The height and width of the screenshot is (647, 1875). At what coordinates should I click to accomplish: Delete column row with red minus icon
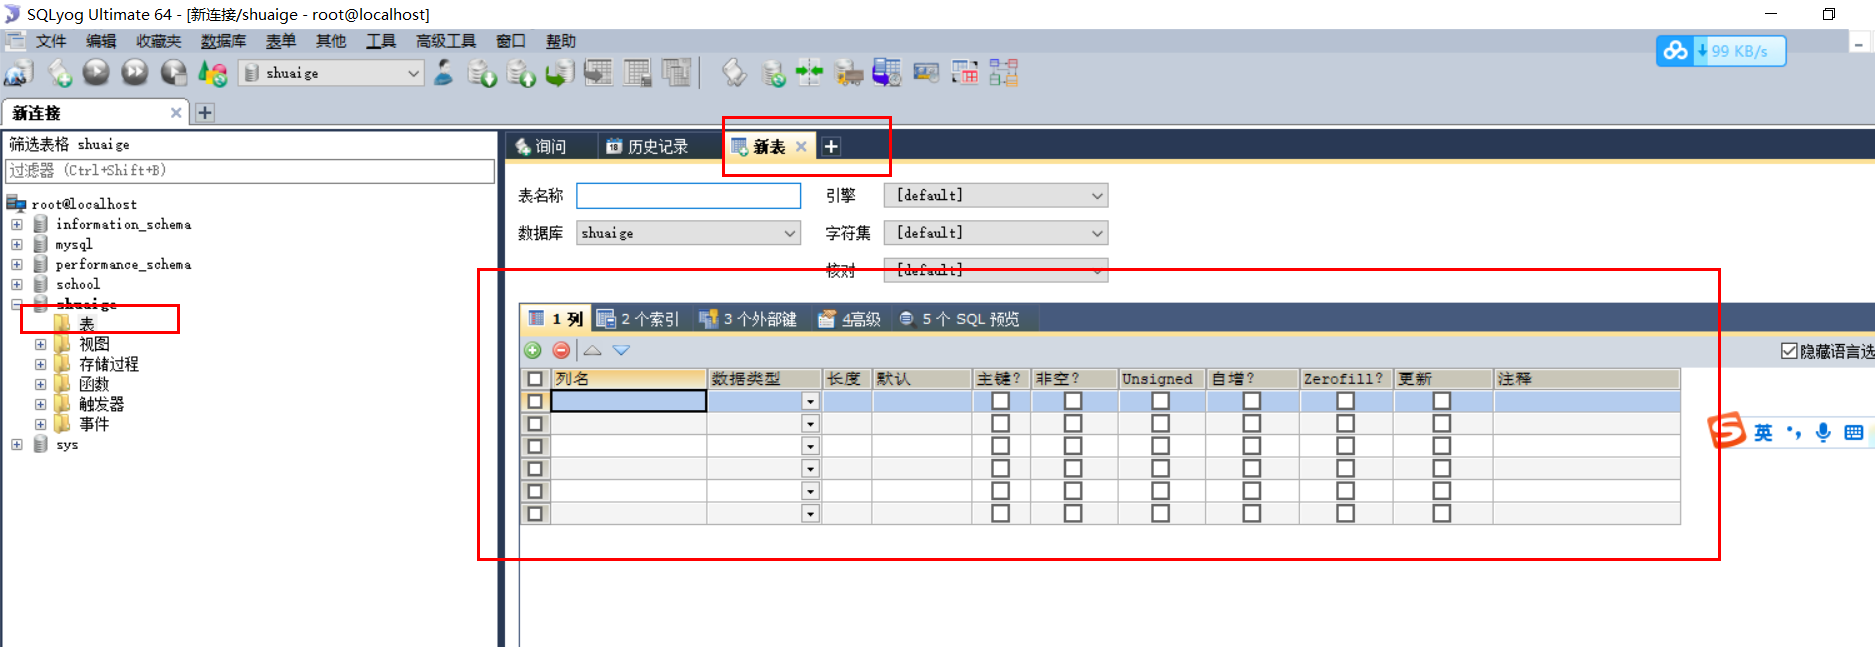pos(561,350)
